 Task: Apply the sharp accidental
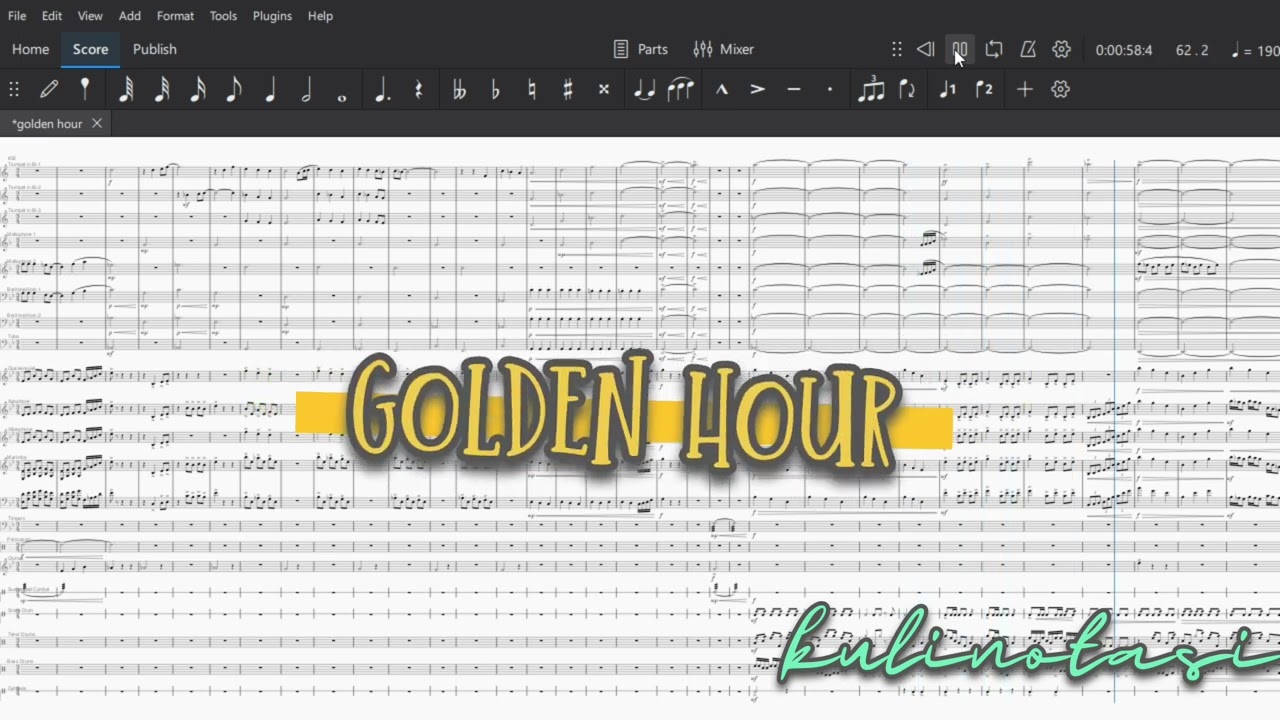pos(567,90)
